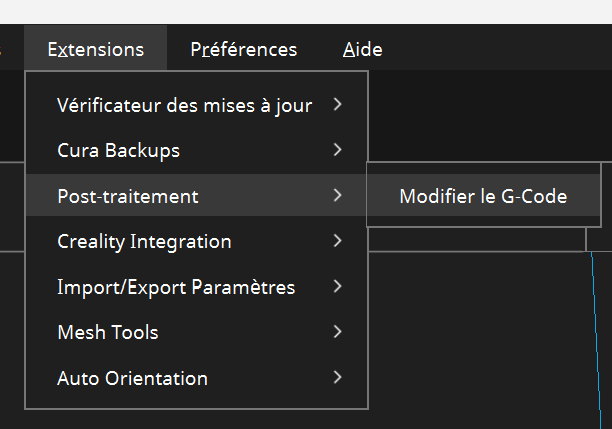The height and width of the screenshot is (429, 612).
Task: Expand the Creality Integration submenu arrow
Action: pyautogui.click(x=339, y=241)
